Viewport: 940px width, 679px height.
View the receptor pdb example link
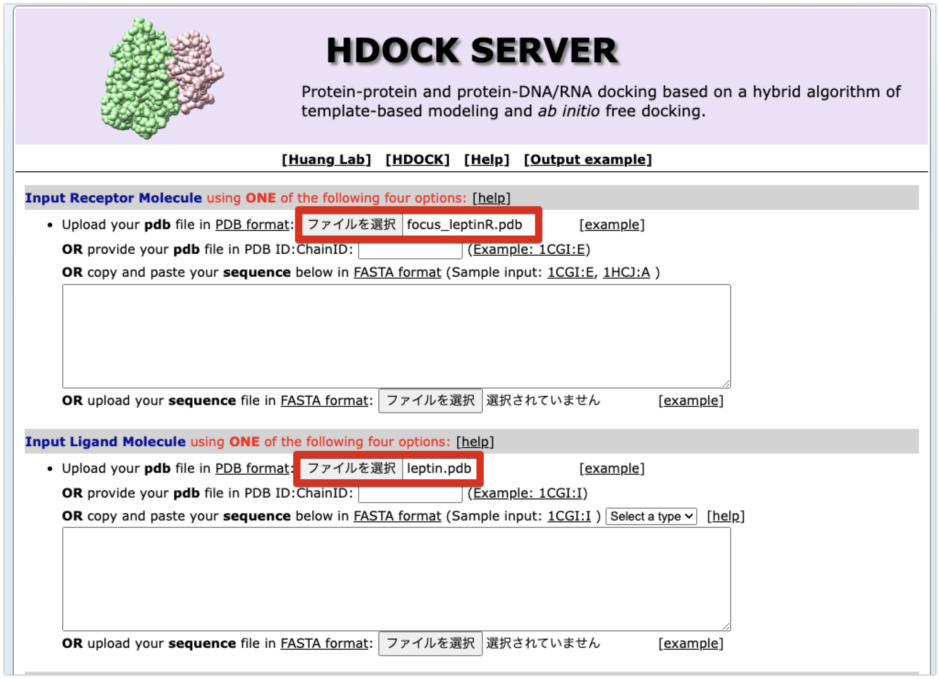point(611,224)
